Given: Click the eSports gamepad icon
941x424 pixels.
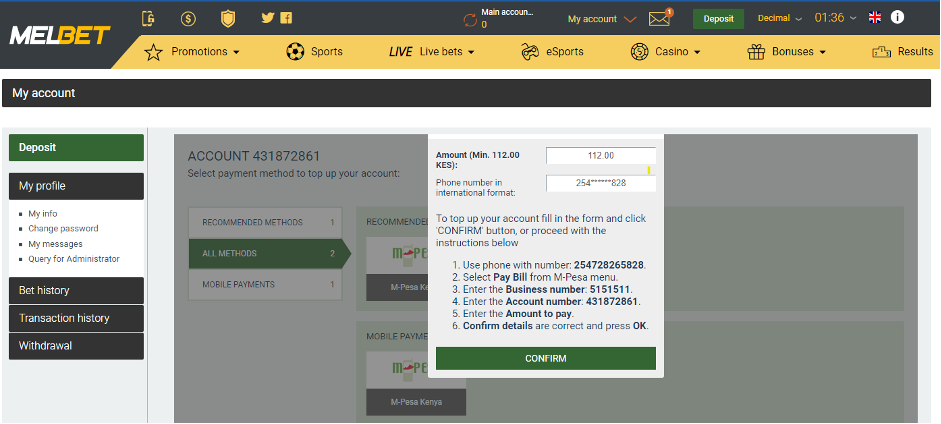Looking at the screenshot, I should 530,52.
